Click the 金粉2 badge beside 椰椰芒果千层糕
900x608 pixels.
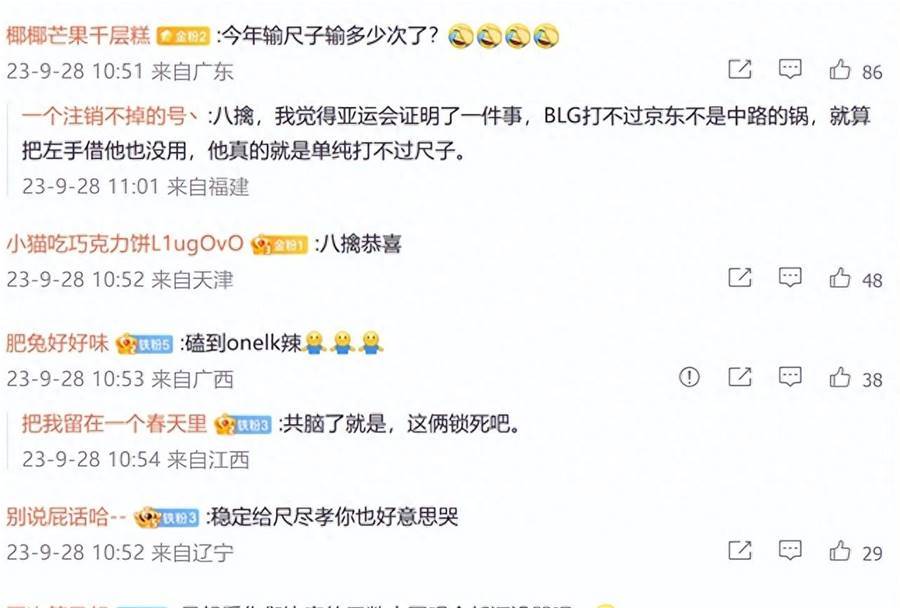[184, 37]
